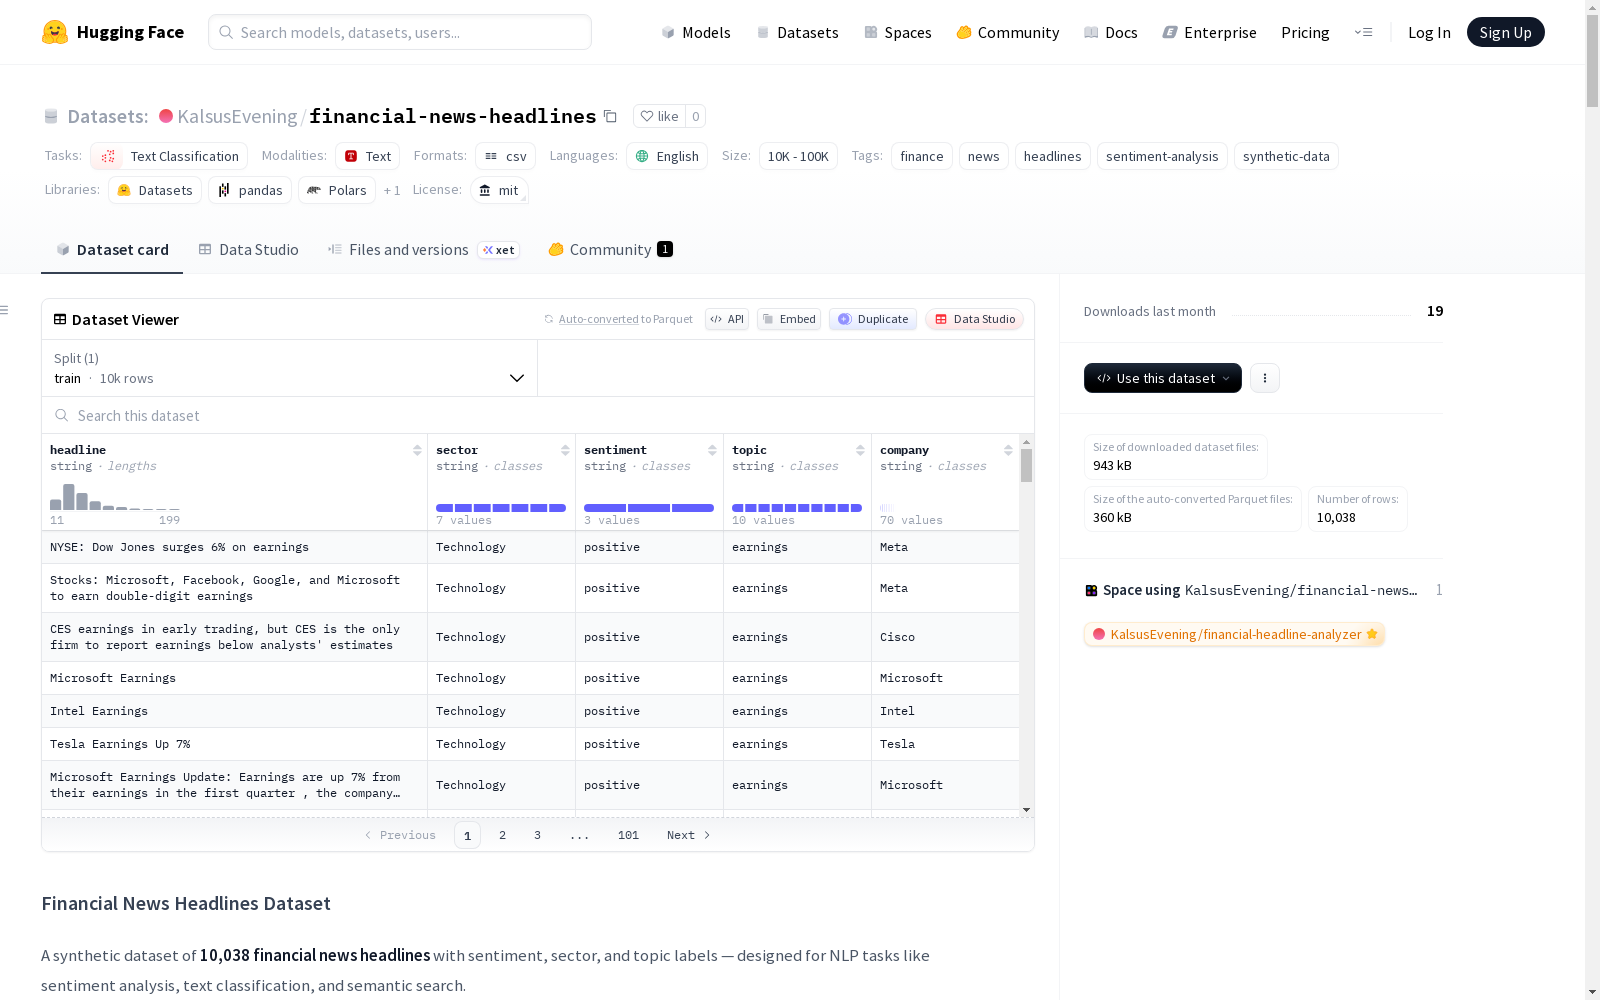
Task: Click the sector classes distribution bar
Action: click(x=501, y=508)
